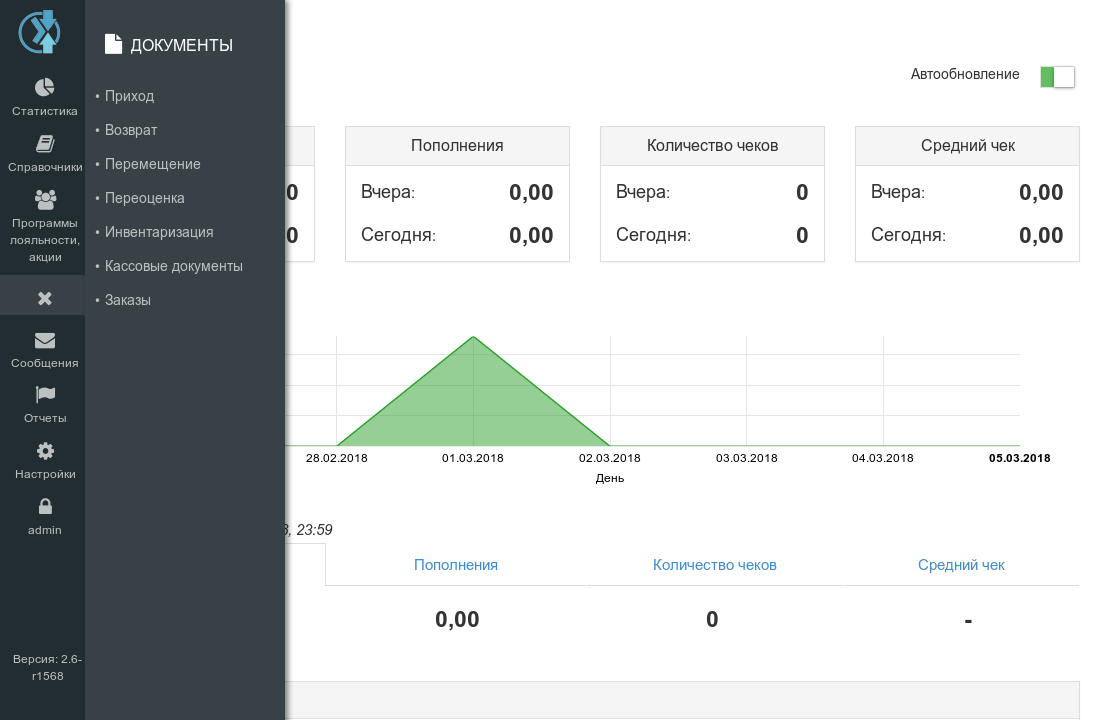
Task: Select Заказы in documents menu
Action: tap(128, 300)
